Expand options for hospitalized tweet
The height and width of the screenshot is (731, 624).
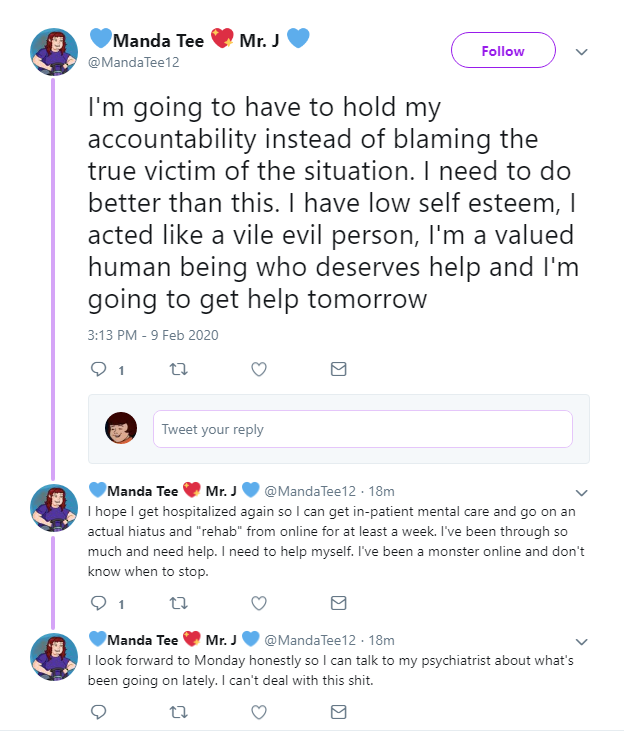[x=582, y=492]
